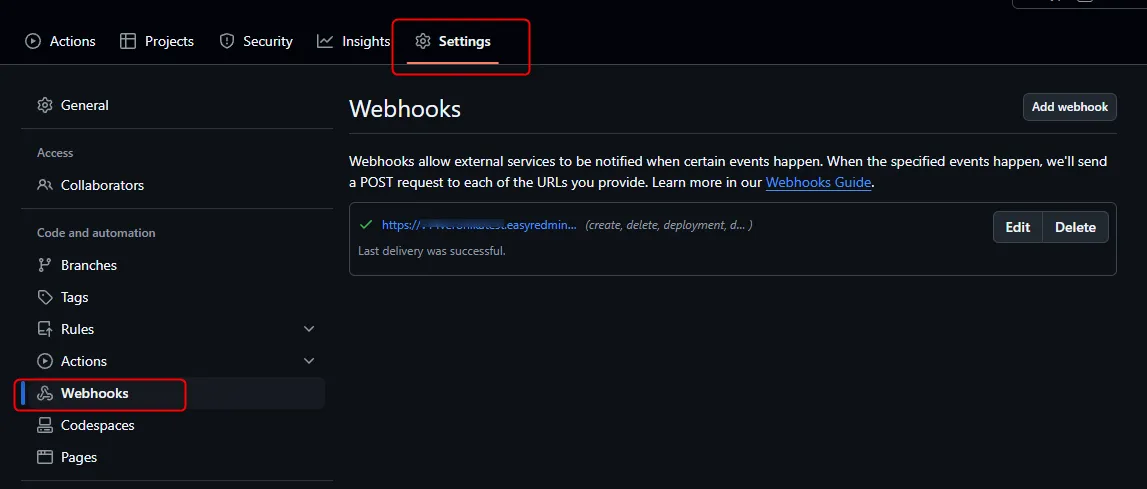Expand the Rules section chevron

click(309, 329)
